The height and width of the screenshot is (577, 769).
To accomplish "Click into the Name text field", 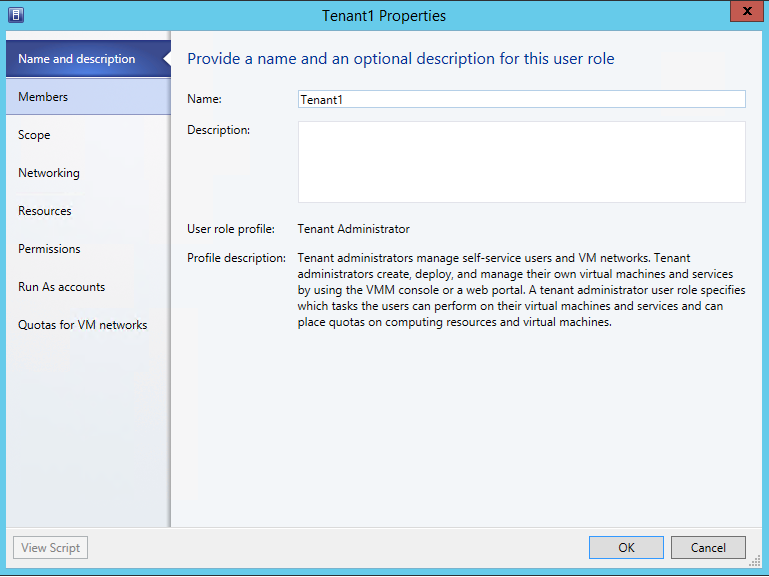I will [521, 99].
